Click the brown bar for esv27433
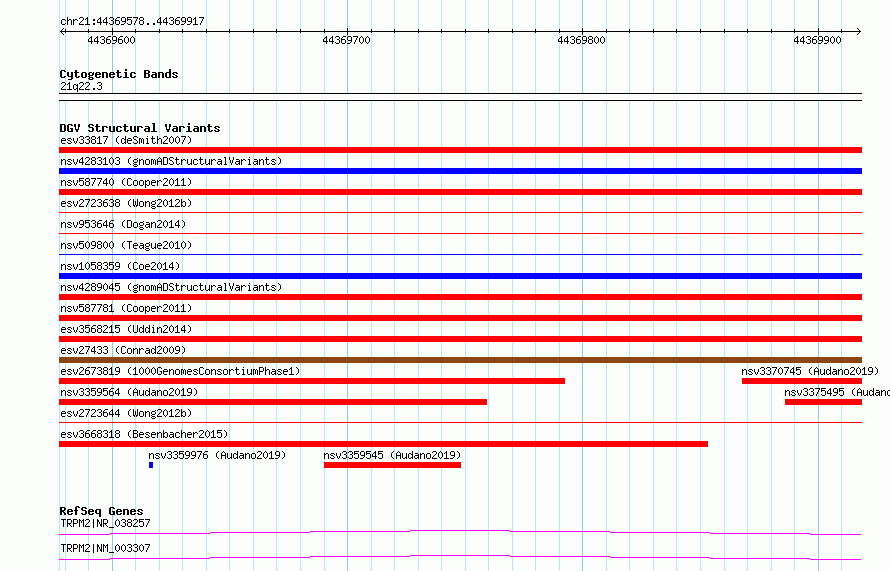This screenshot has height=571, width=890. coord(460,360)
